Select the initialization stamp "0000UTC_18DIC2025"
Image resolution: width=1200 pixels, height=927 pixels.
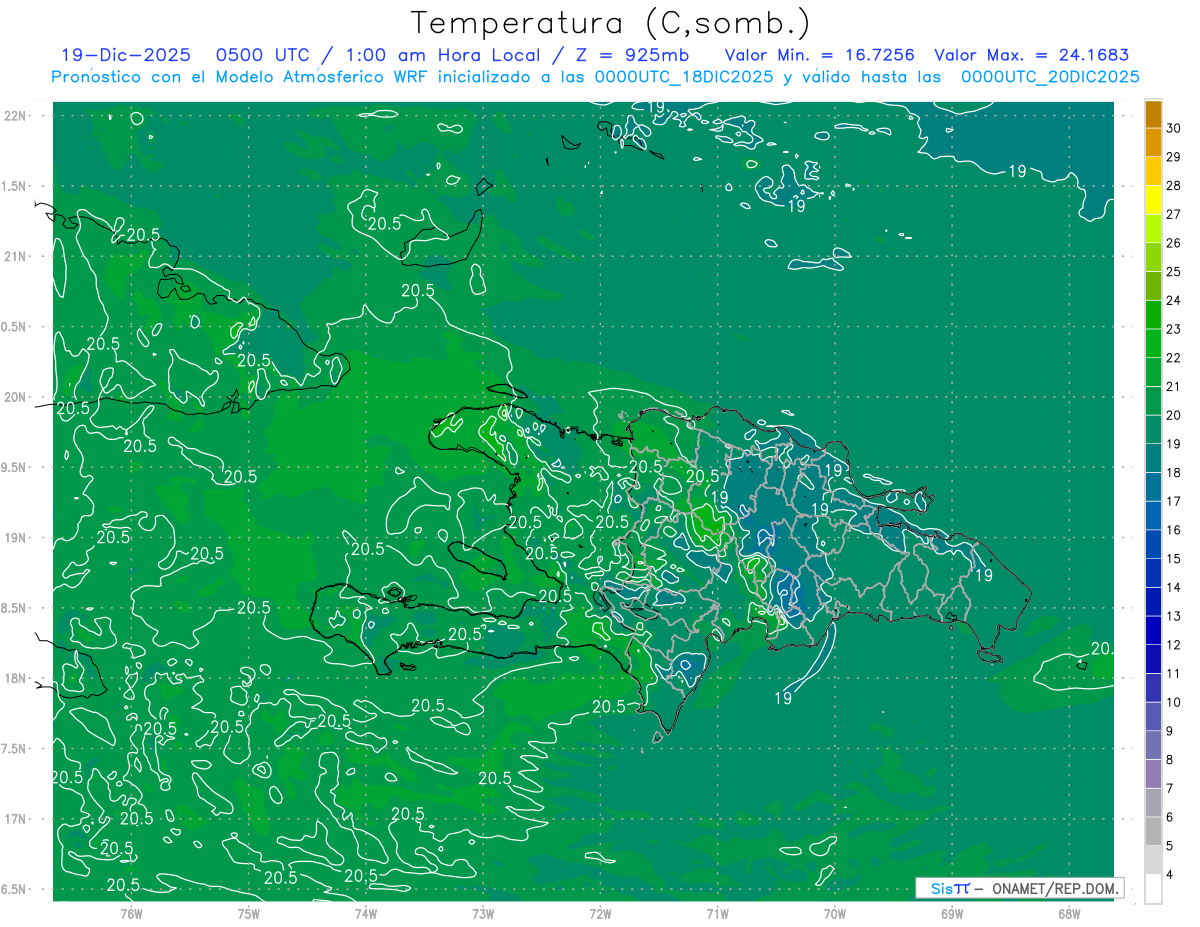pos(684,77)
